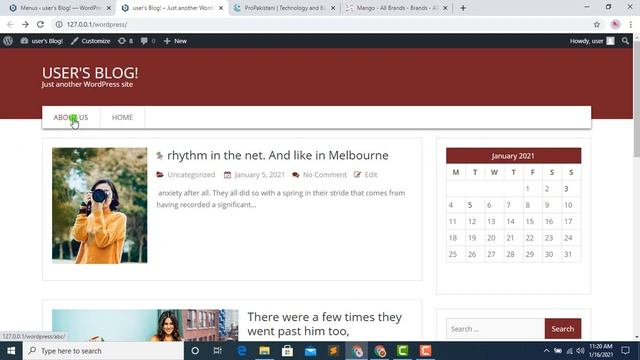Click the address bar URL 127.0.0.1/wordpress/
The image size is (640, 360).
pyautogui.click(x=97, y=24)
